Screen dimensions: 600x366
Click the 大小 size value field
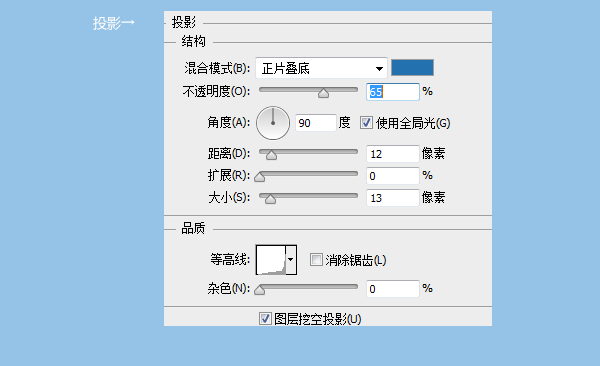pos(393,198)
